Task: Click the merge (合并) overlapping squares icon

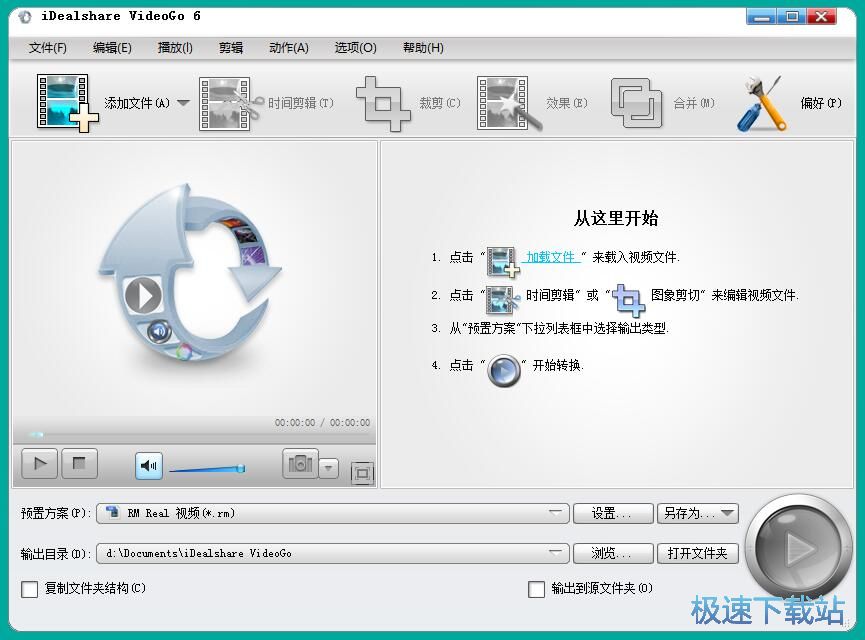Action: (636, 103)
